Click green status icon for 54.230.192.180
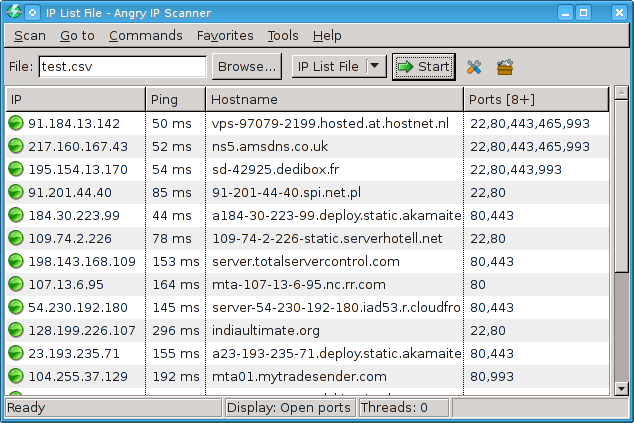Image resolution: width=634 pixels, height=423 pixels. 16,307
